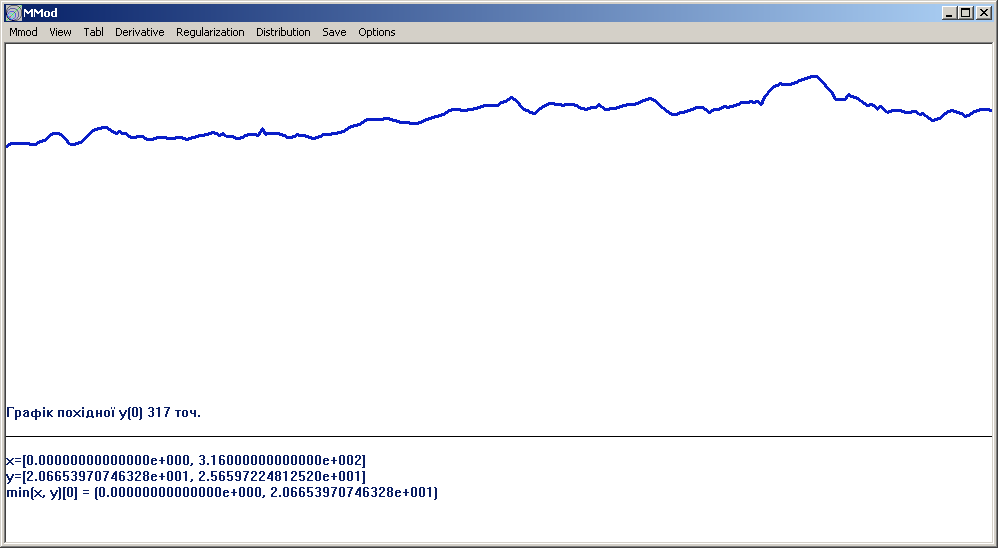Open the Options menu

[x=377, y=32]
